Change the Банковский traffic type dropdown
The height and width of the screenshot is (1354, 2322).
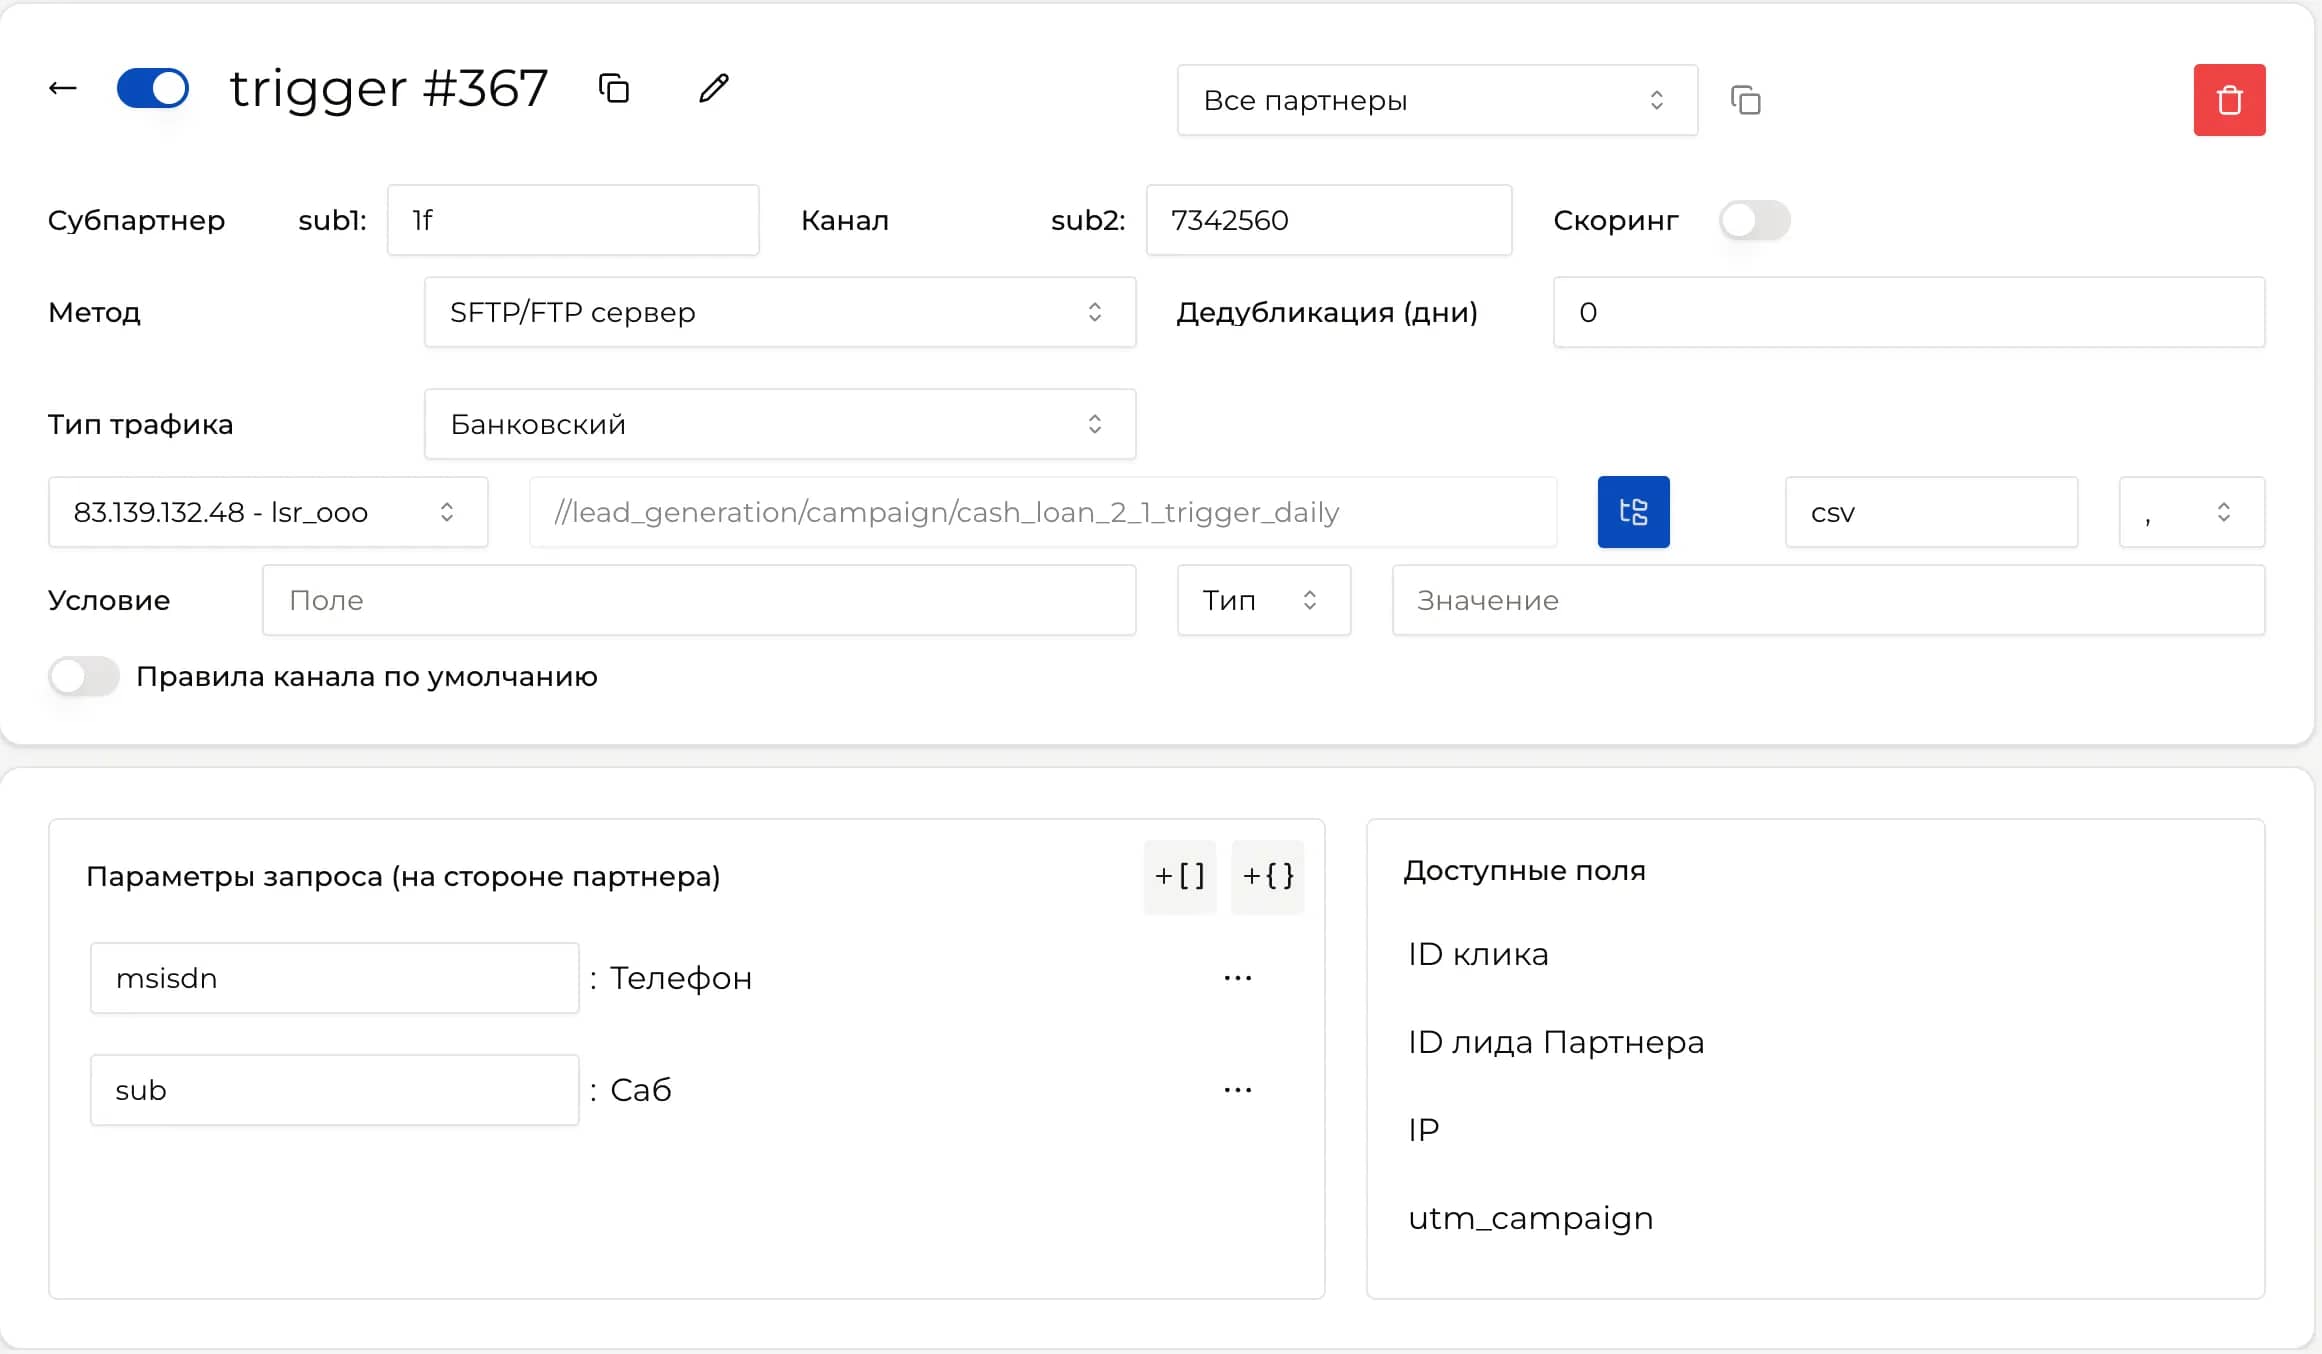pos(779,424)
